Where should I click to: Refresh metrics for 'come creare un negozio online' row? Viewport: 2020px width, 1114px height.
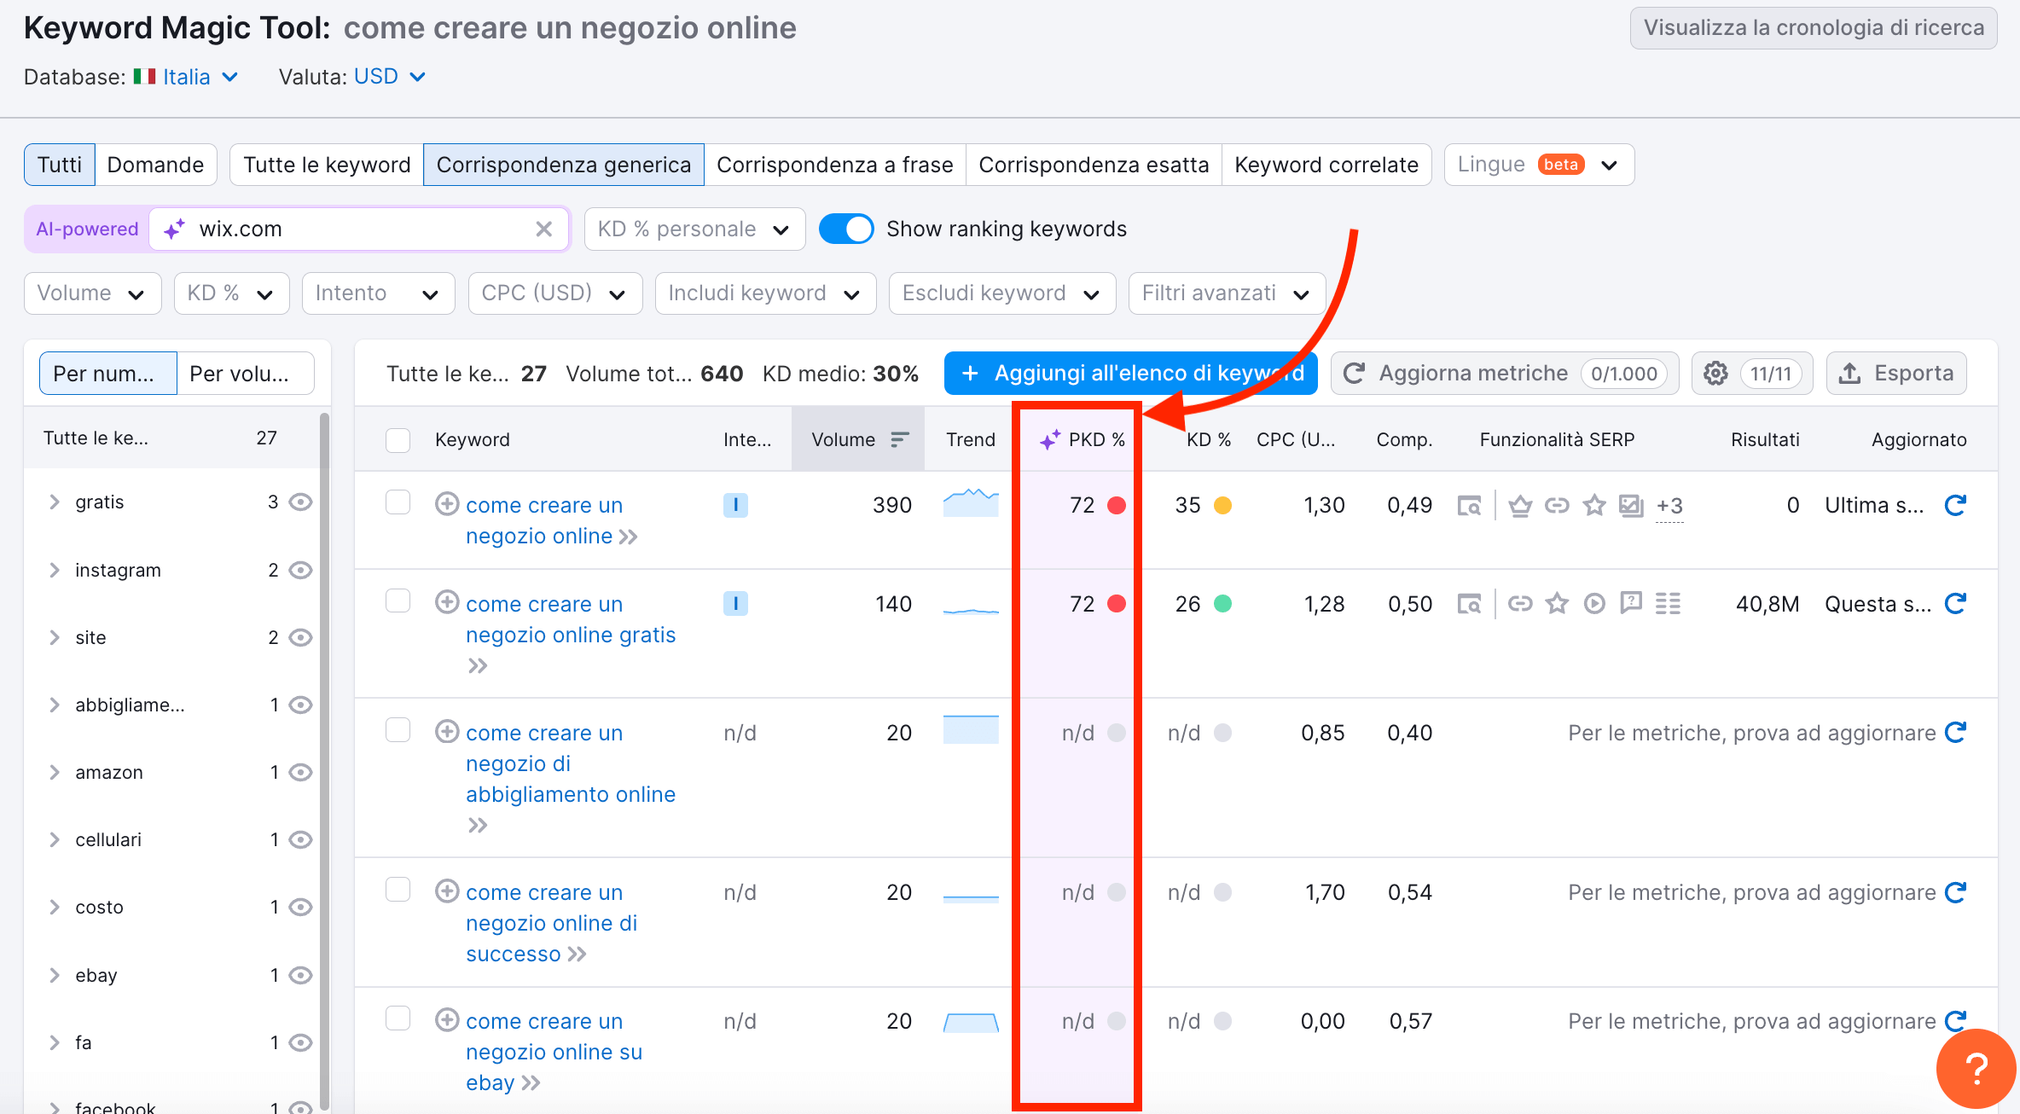[x=1955, y=505]
